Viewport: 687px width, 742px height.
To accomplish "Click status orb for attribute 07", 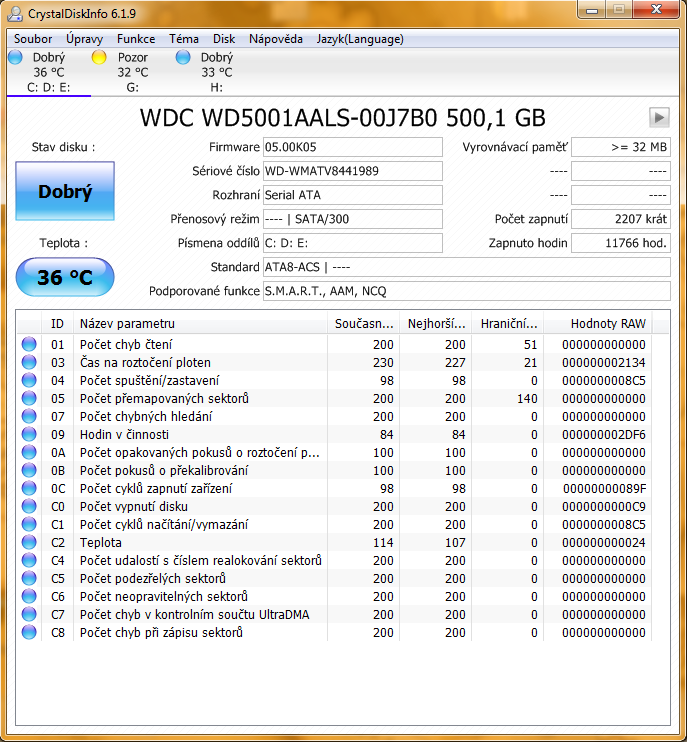I will pyautogui.click(x=29, y=416).
